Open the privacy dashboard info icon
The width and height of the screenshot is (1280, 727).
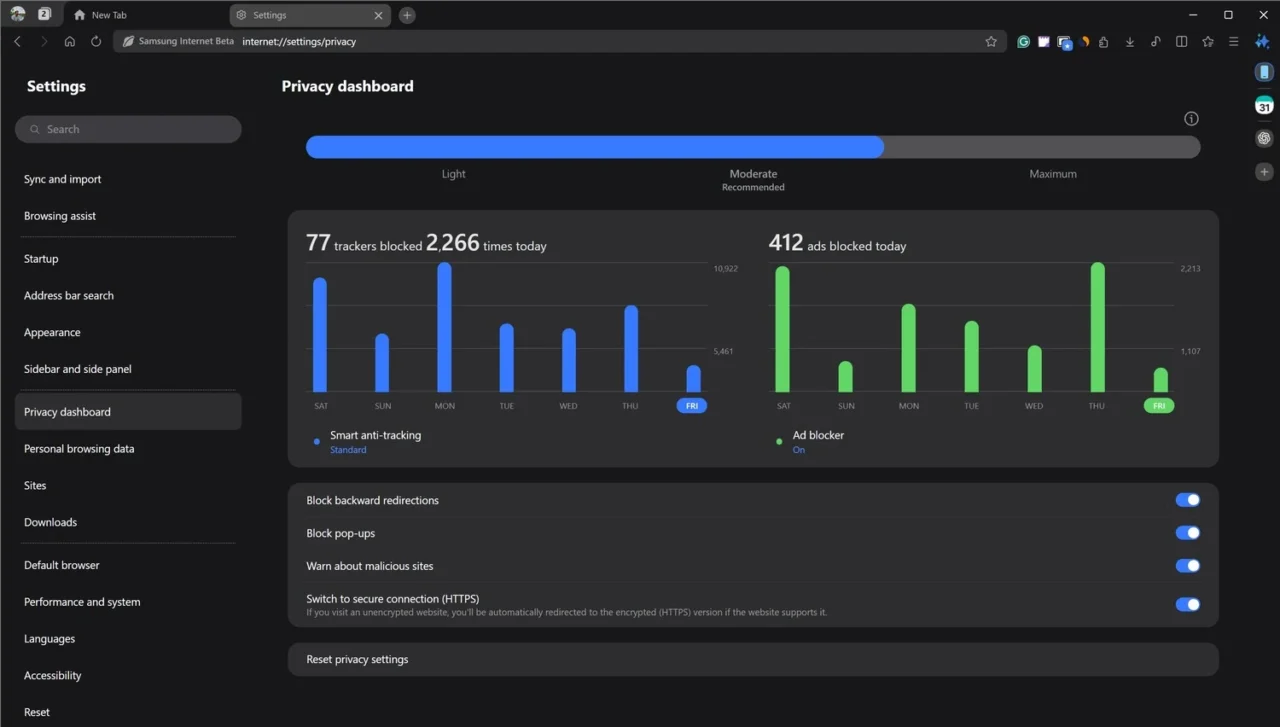tap(1191, 117)
